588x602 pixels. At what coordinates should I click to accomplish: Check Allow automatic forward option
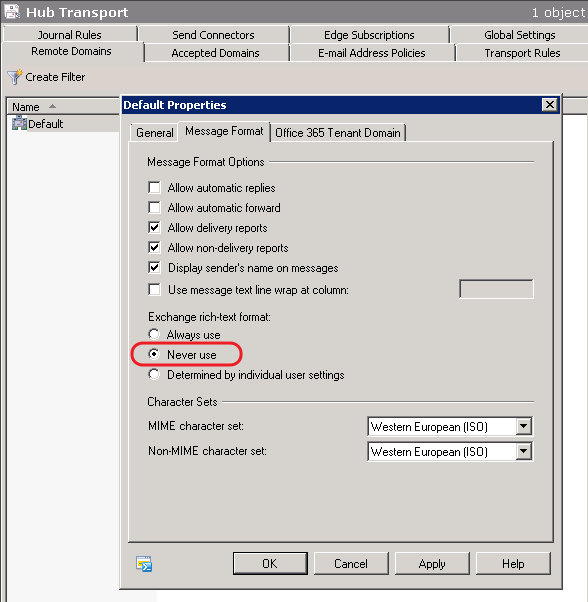[154, 207]
